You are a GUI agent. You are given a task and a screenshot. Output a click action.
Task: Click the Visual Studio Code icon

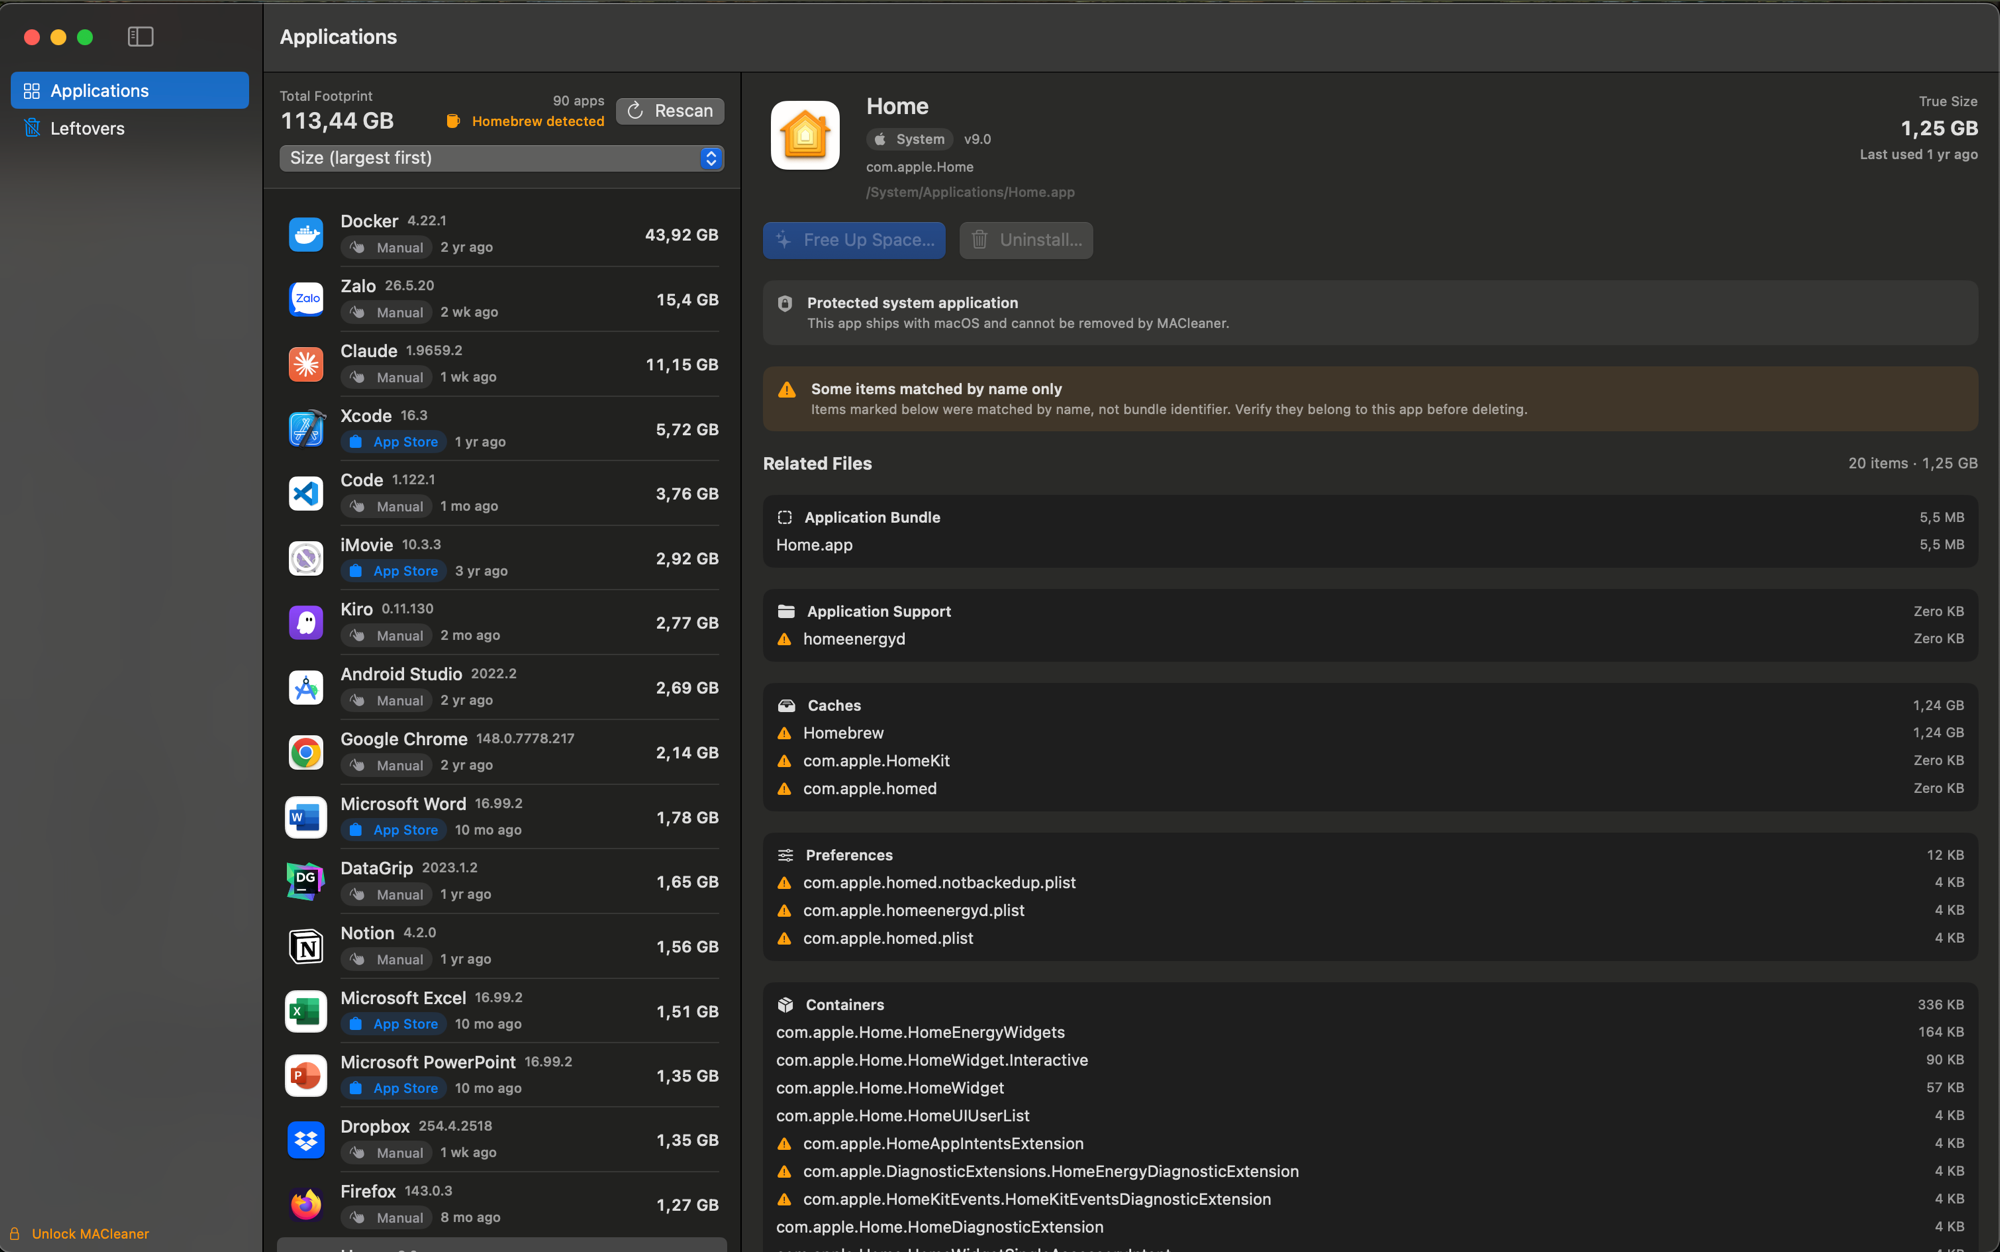tap(306, 493)
